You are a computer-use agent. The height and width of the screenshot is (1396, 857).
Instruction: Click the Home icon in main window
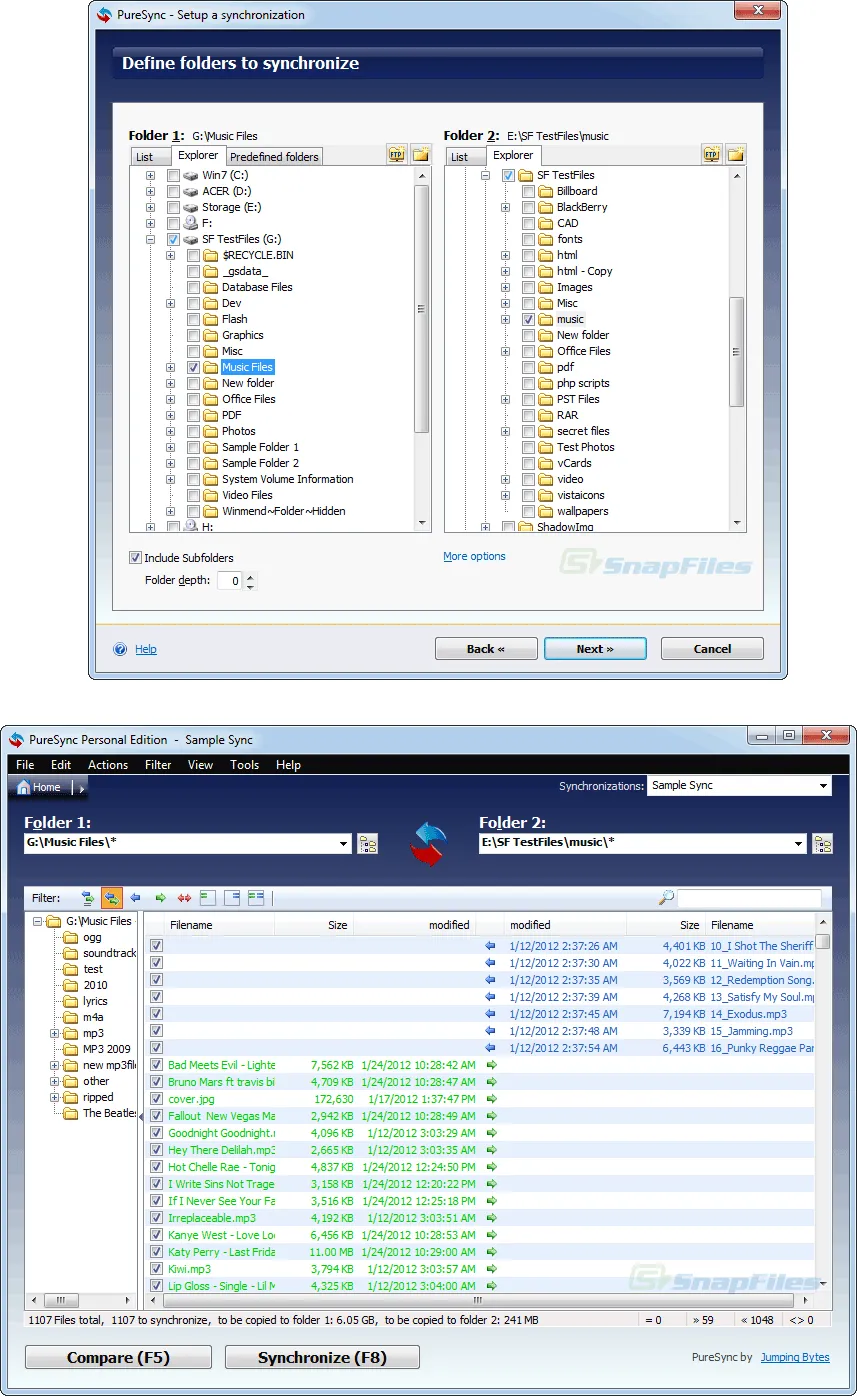click(23, 787)
